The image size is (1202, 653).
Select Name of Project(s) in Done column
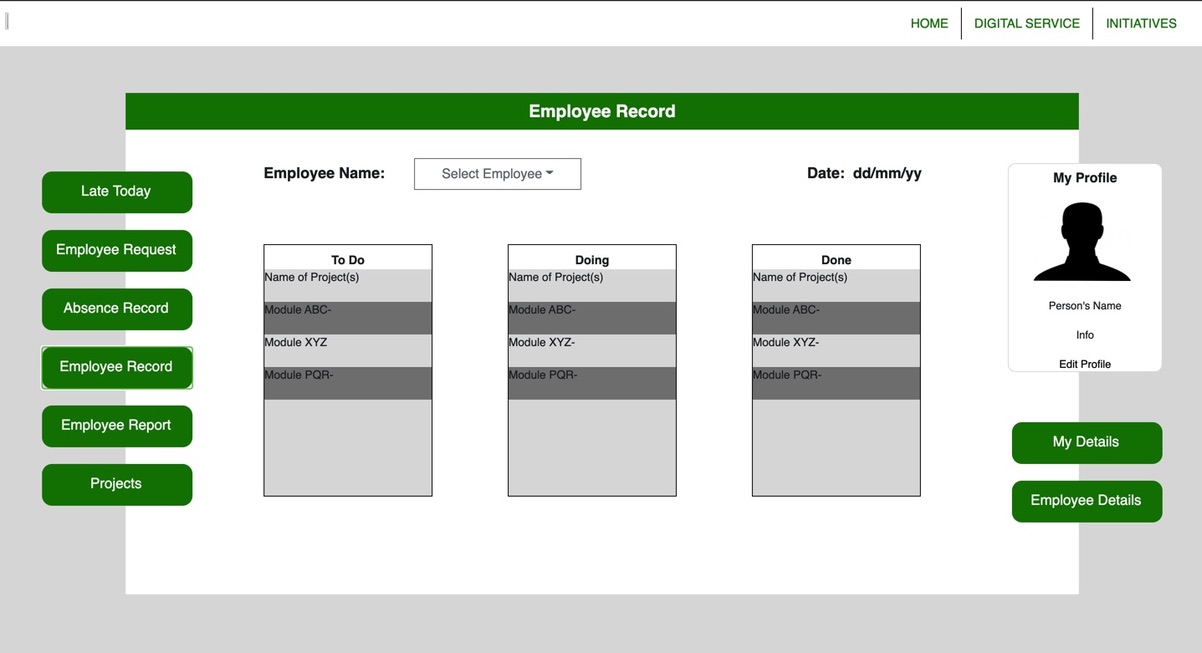click(x=836, y=285)
